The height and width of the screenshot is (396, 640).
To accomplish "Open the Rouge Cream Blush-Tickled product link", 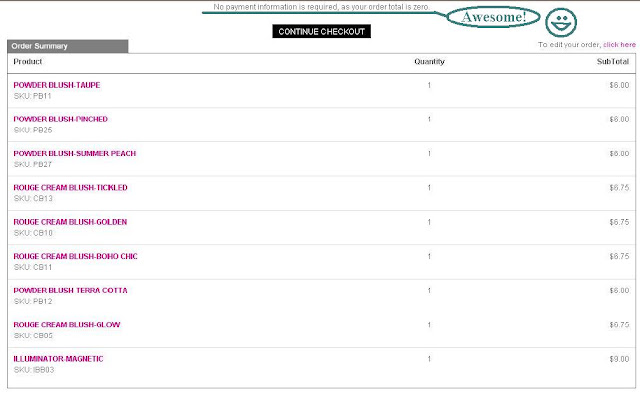I will click(x=70, y=188).
